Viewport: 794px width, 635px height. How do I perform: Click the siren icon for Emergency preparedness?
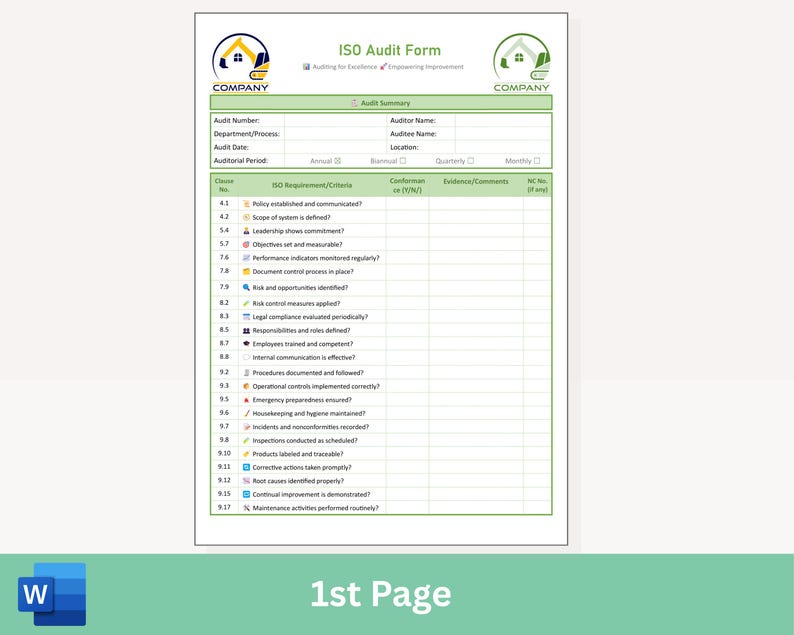click(246, 400)
